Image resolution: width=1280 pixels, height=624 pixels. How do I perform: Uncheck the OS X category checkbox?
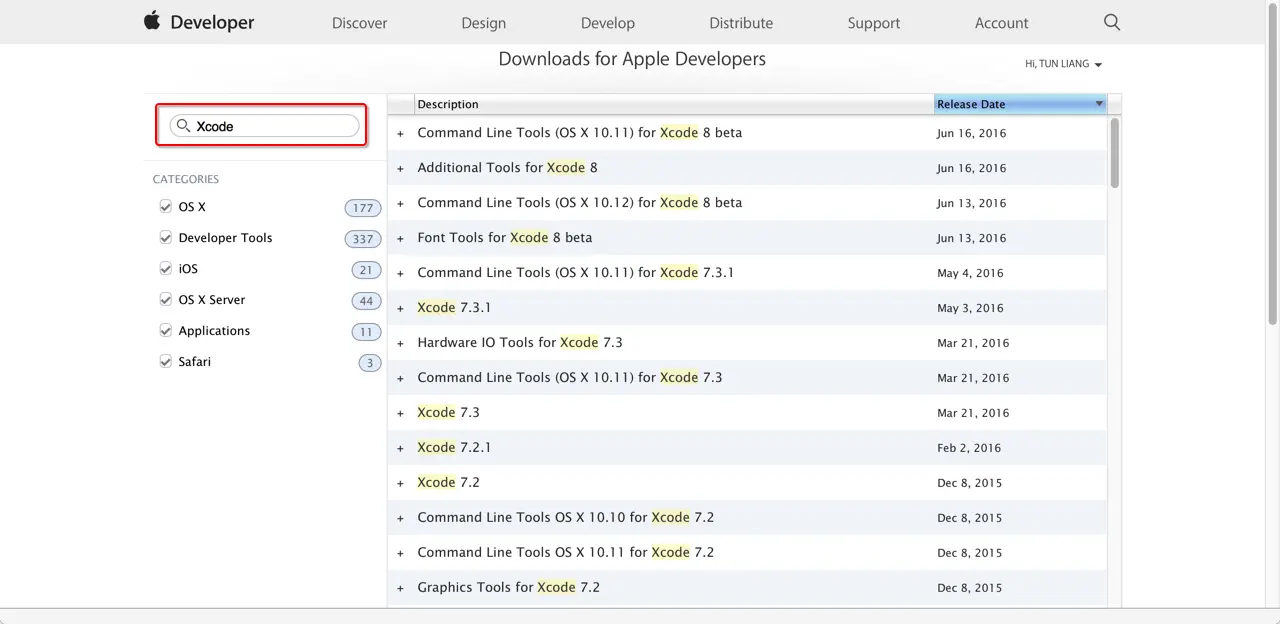click(166, 206)
